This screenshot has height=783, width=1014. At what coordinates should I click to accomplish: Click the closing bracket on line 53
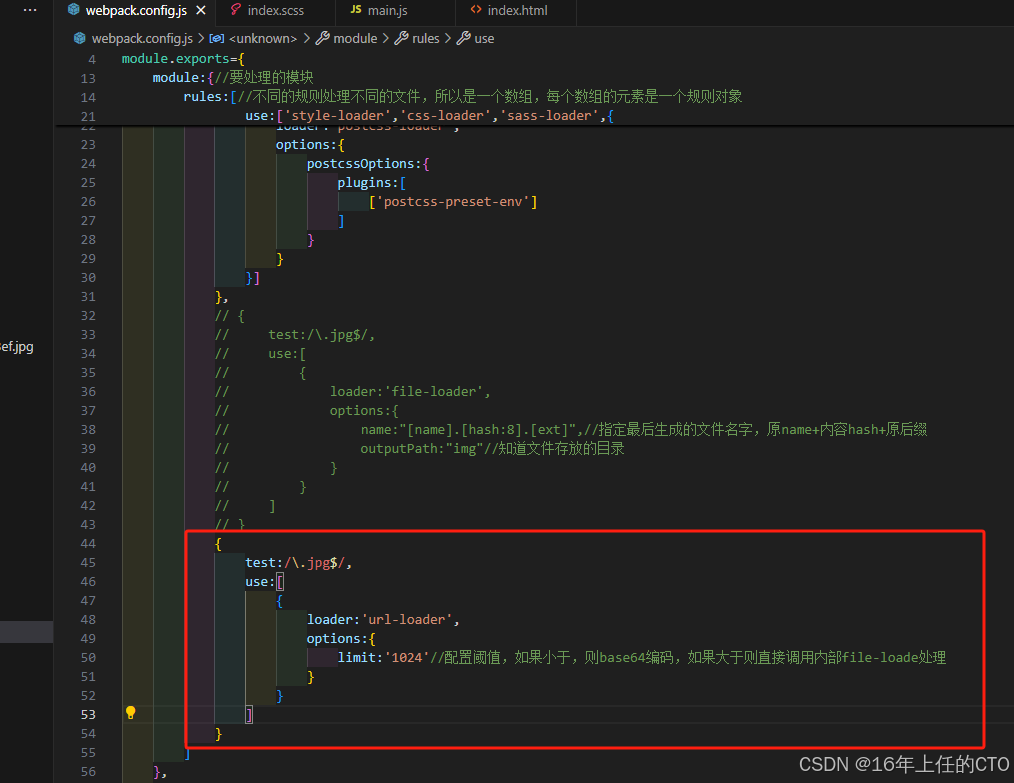(x=249, y=714)
